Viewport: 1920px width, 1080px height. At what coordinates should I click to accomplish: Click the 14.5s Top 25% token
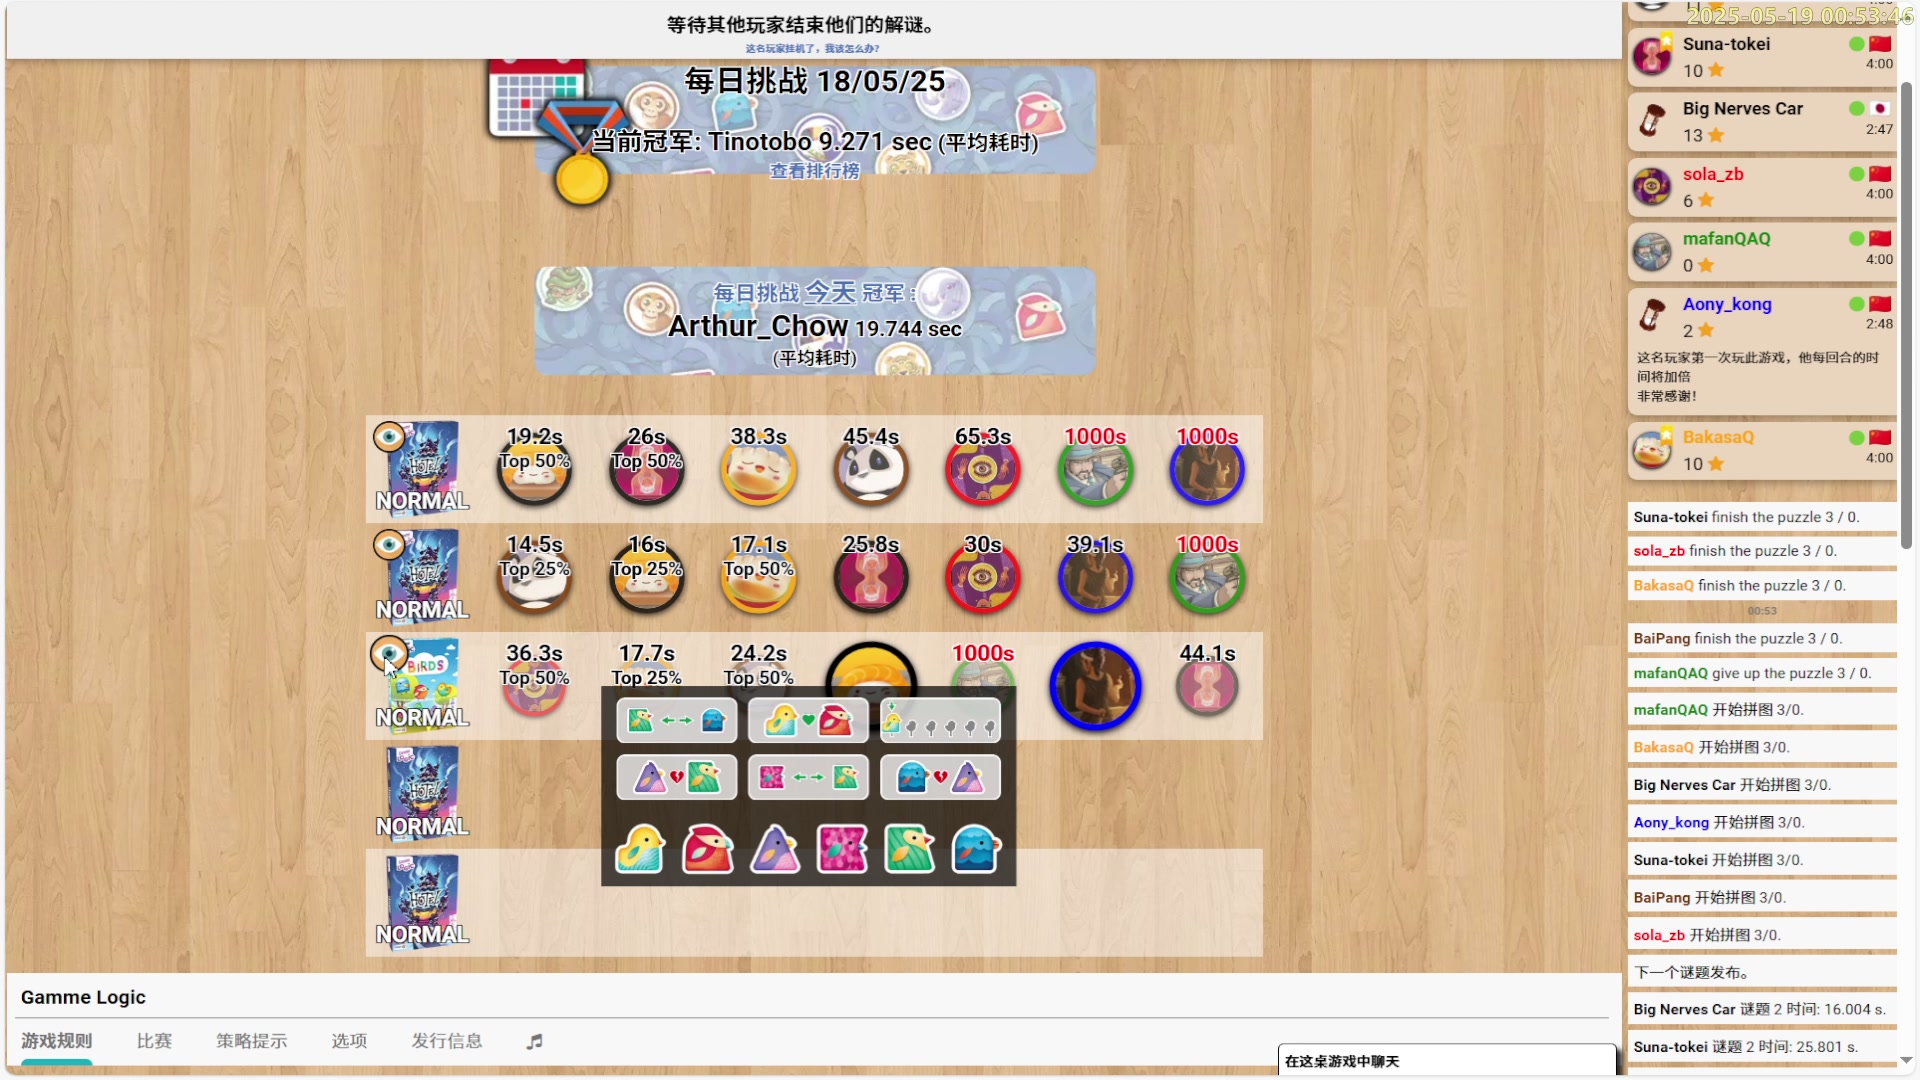click(x=534, y=577)
